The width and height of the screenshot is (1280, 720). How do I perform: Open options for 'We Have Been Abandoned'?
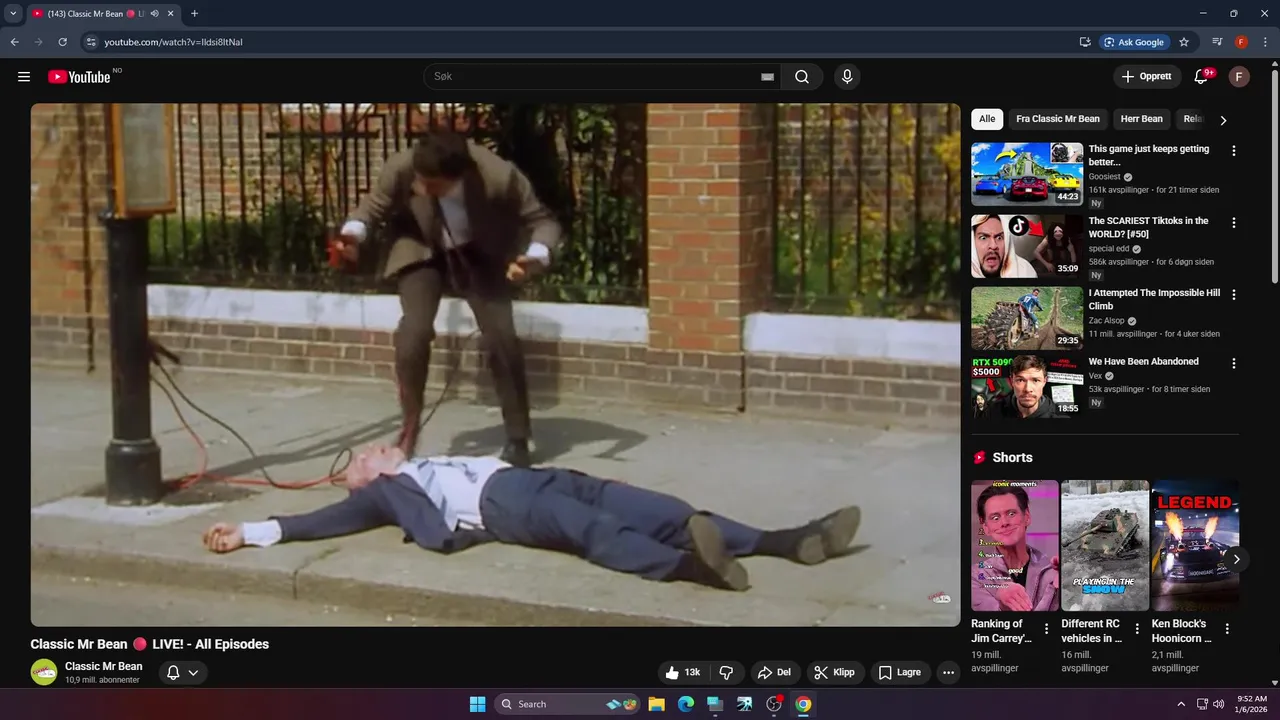coord(1233,364)
